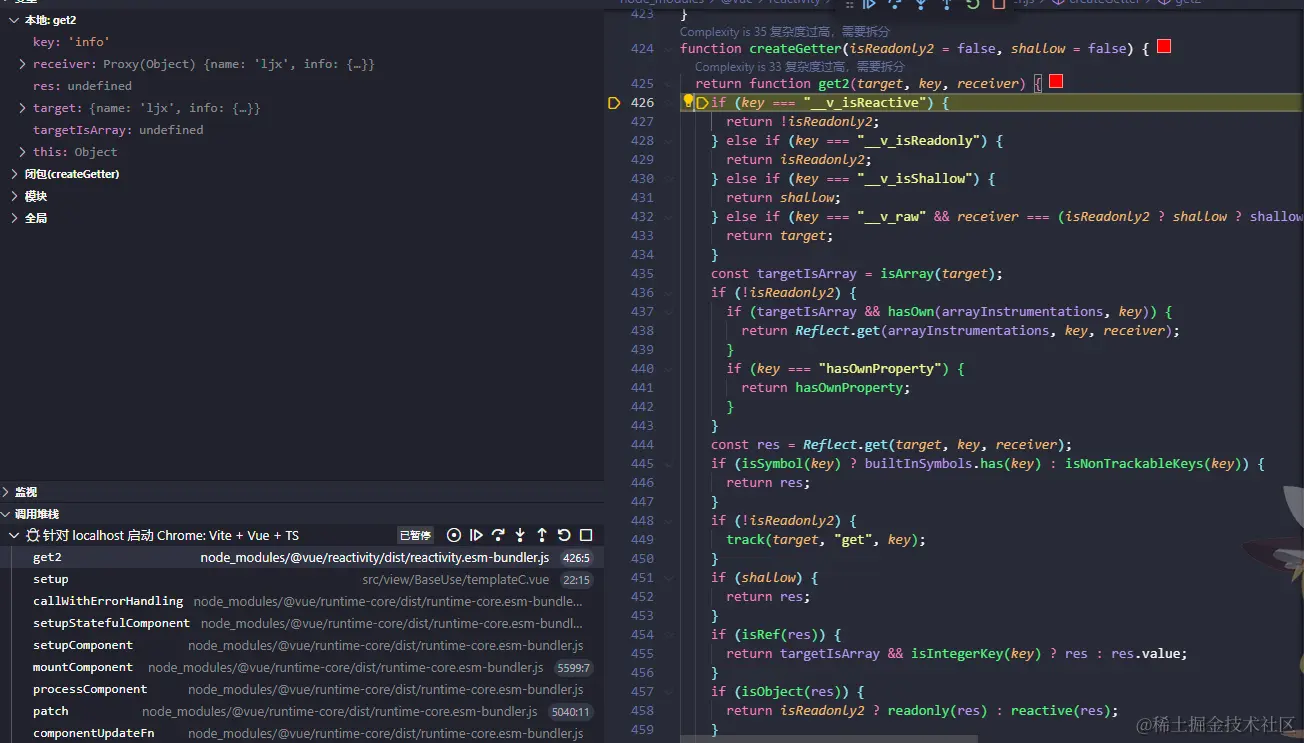This screenshot has width=1304, height=743.
Task: Select the mountComponent stack frame
Action: tap(302, 668)
